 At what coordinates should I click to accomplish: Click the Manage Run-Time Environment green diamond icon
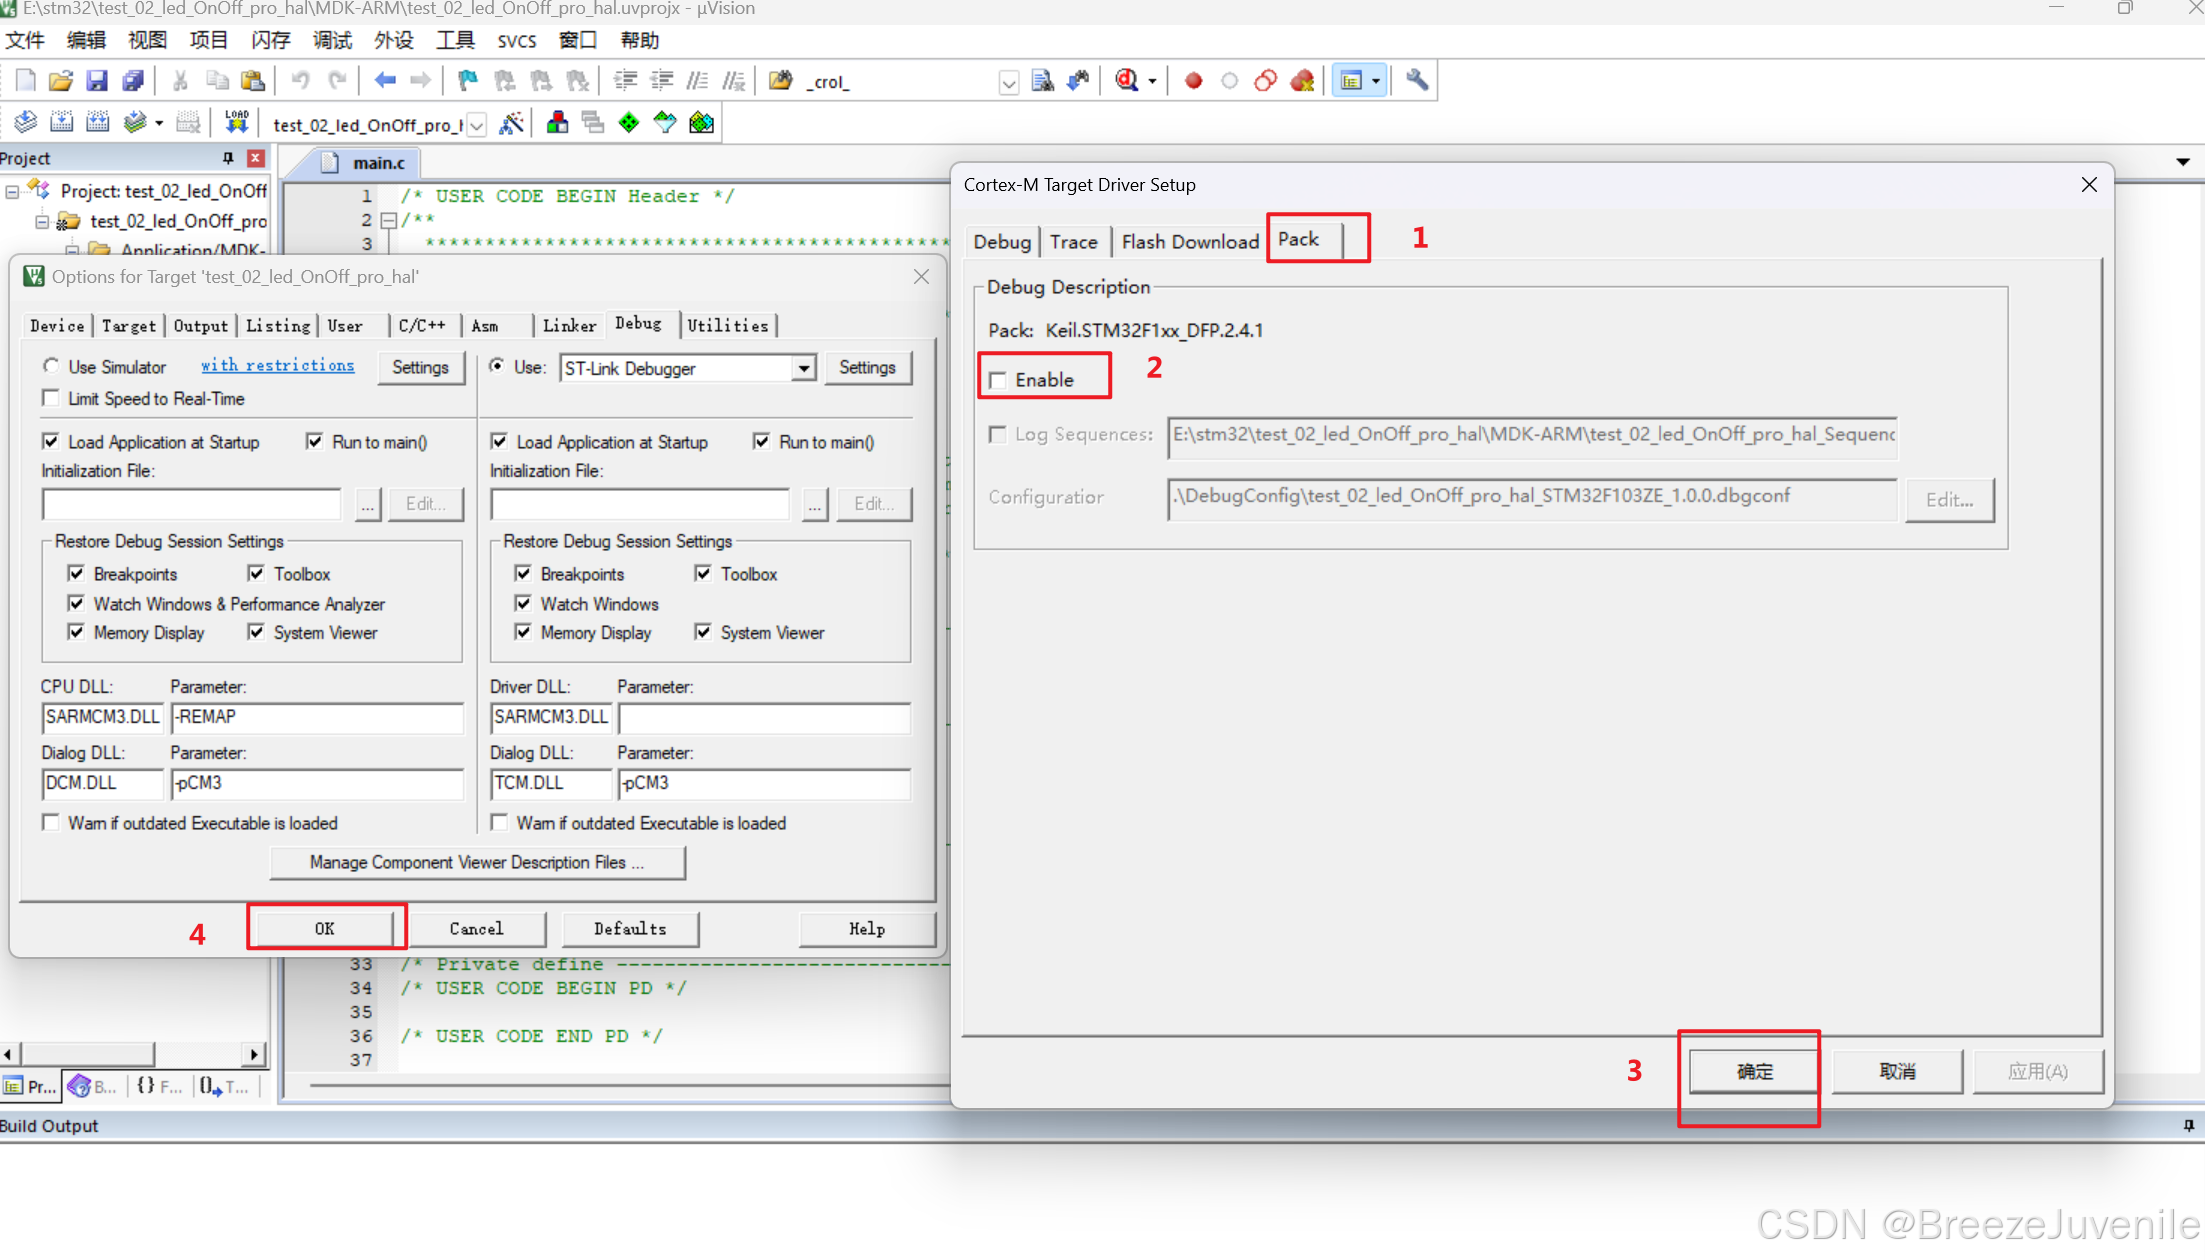(x=629, y=123)
